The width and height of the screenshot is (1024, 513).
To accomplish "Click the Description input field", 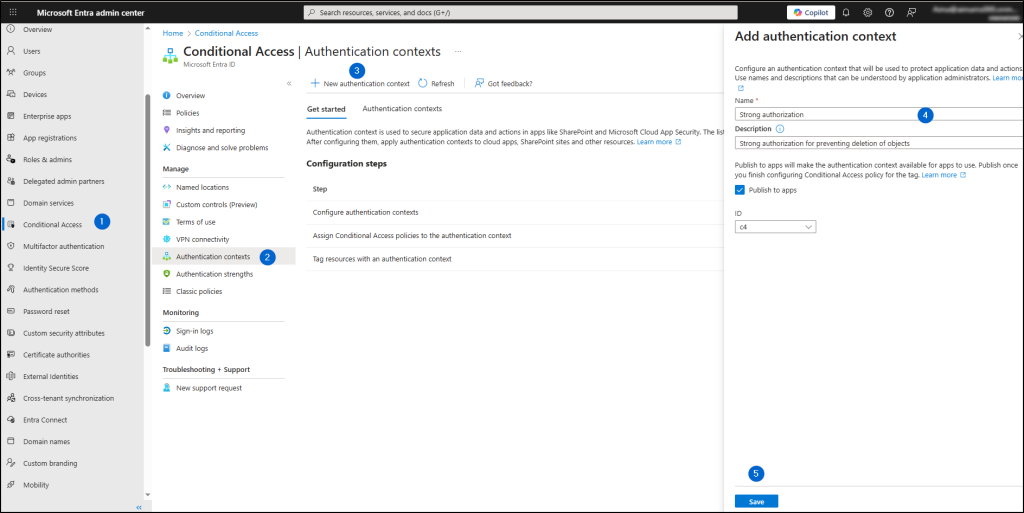I will tap(879, 143).
